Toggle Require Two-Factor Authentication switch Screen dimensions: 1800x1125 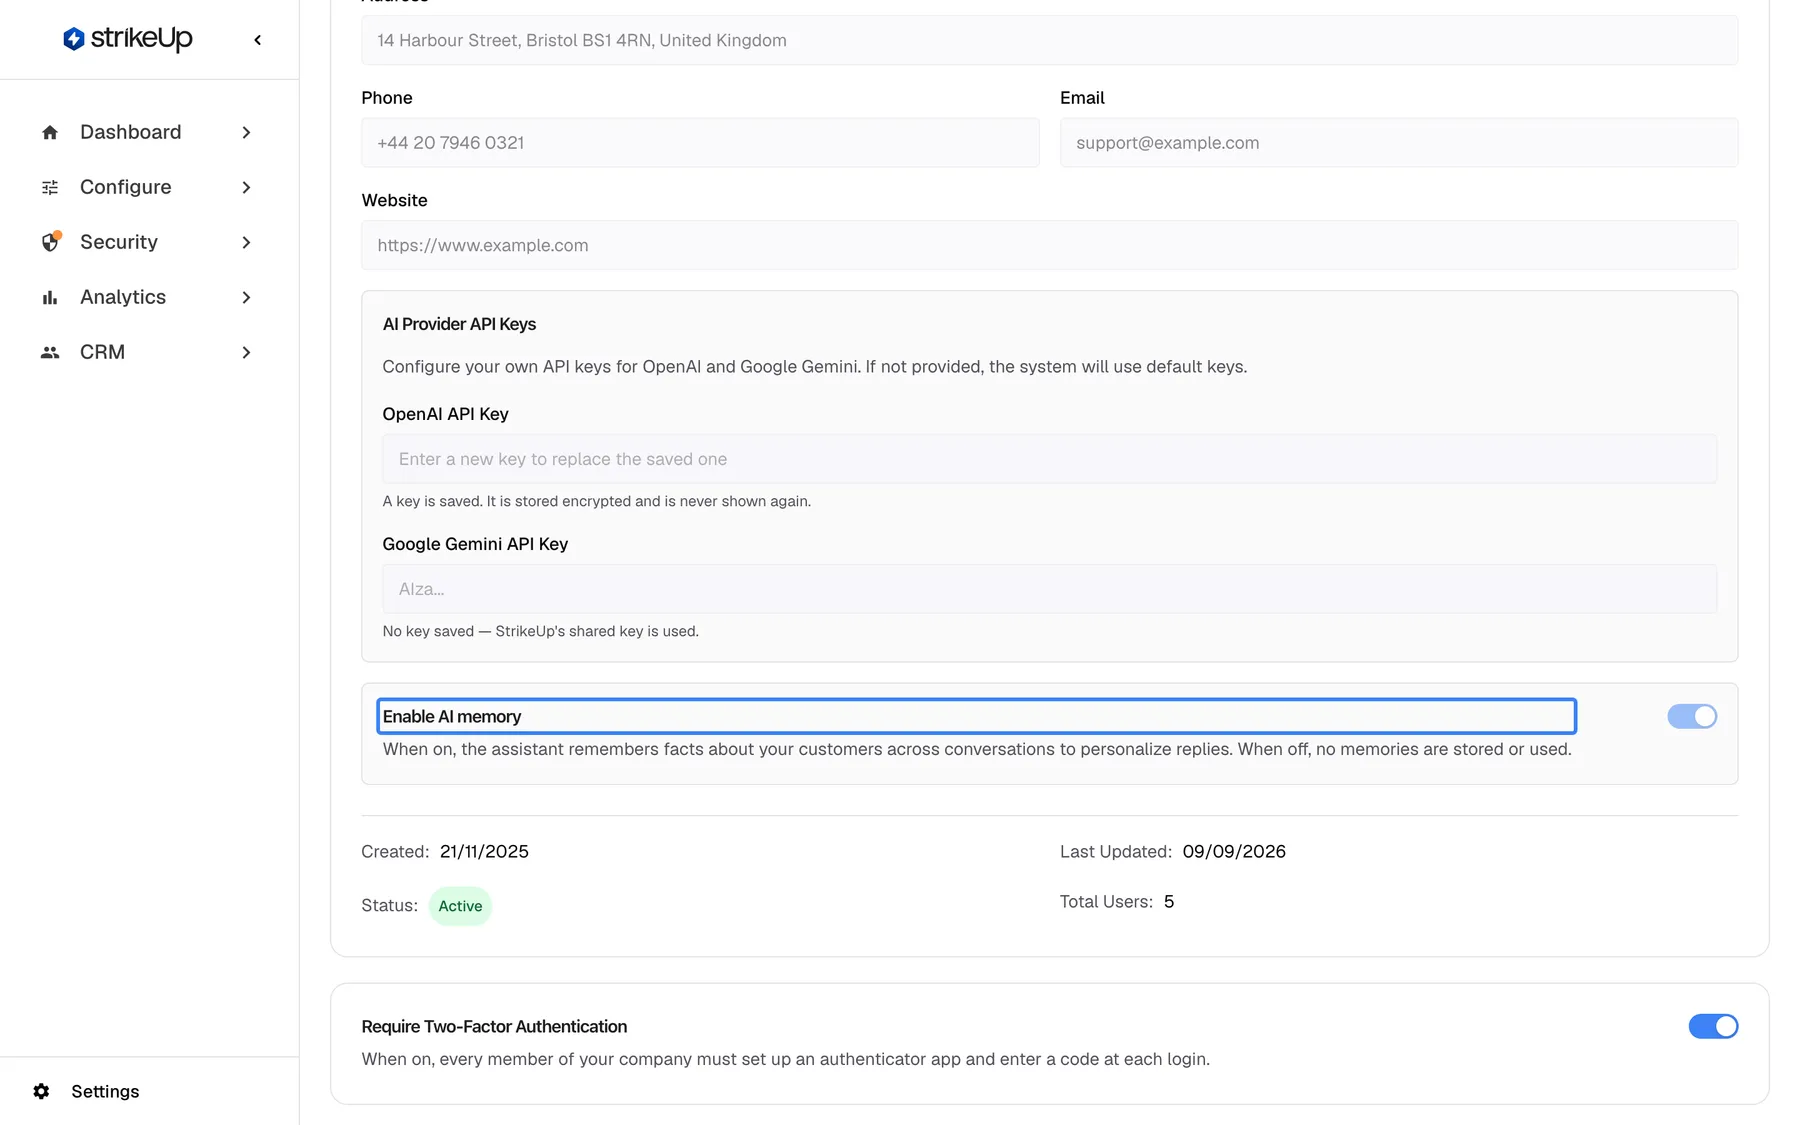click(x=1713, y=1026)
